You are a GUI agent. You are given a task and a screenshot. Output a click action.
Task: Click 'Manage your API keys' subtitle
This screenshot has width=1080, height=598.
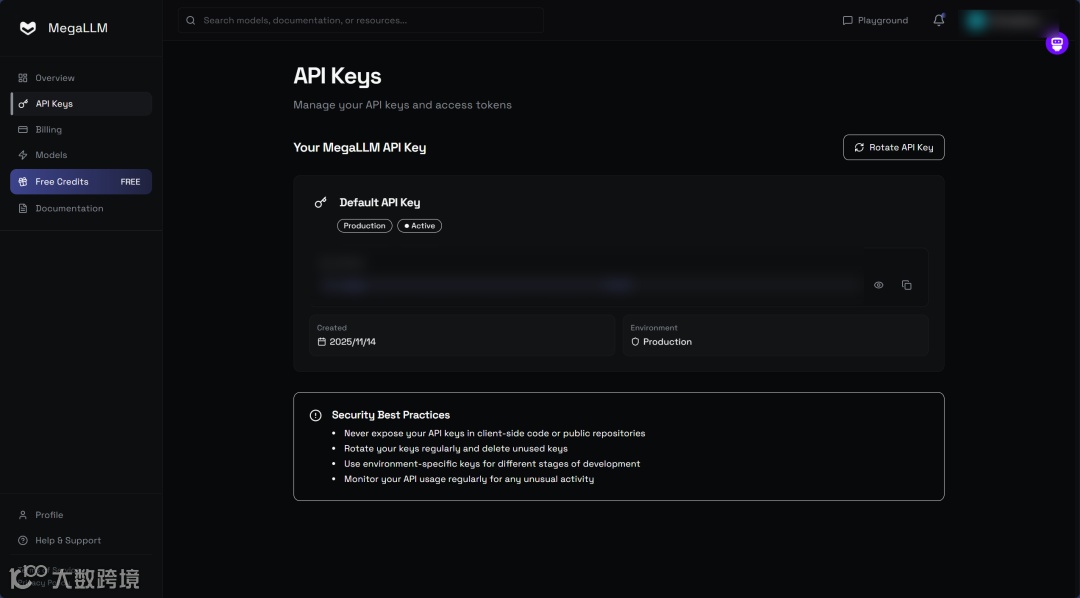coord(402,105)
